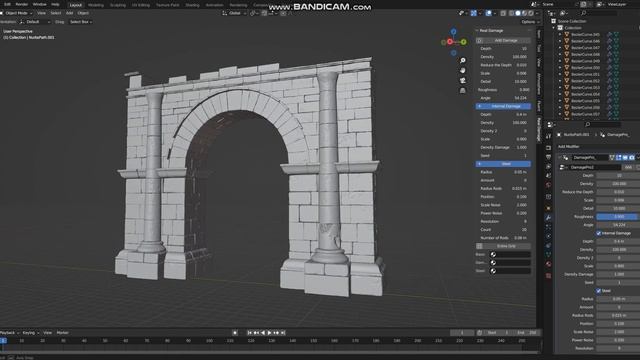This screenshot has height=360, width=640.
Task: Click the Basic material sphere icon
Action: (493, 254)
